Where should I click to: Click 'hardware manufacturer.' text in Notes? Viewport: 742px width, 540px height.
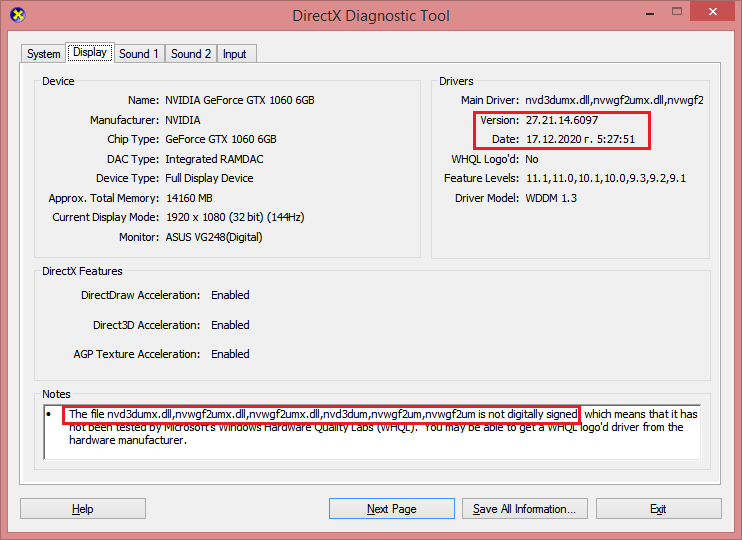coord(128,440)
